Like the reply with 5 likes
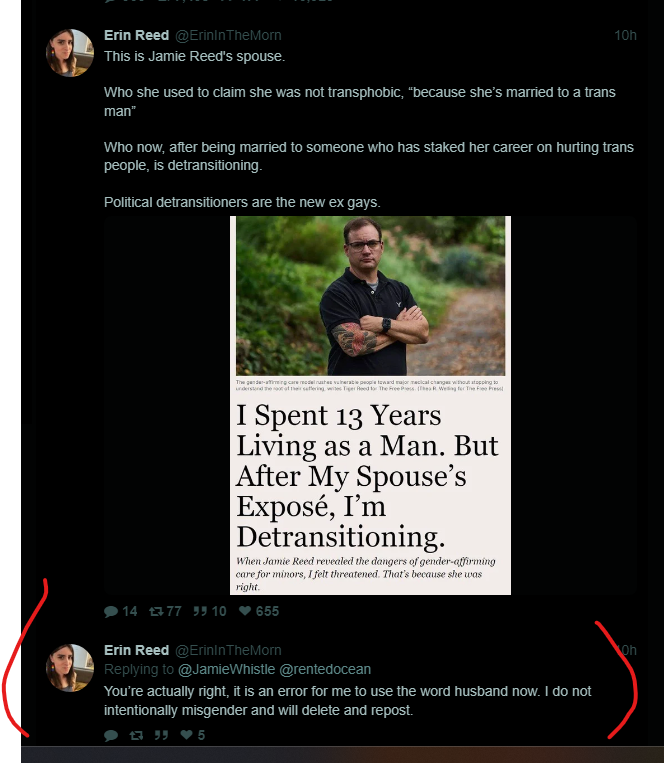 [187, 735]
